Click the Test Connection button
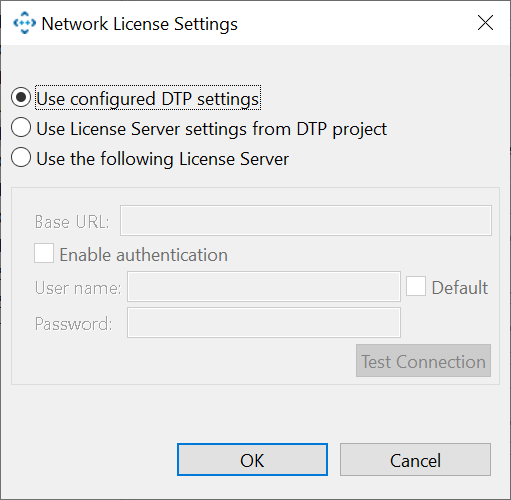This screenshot has height=500, width=511. (423, 361)
